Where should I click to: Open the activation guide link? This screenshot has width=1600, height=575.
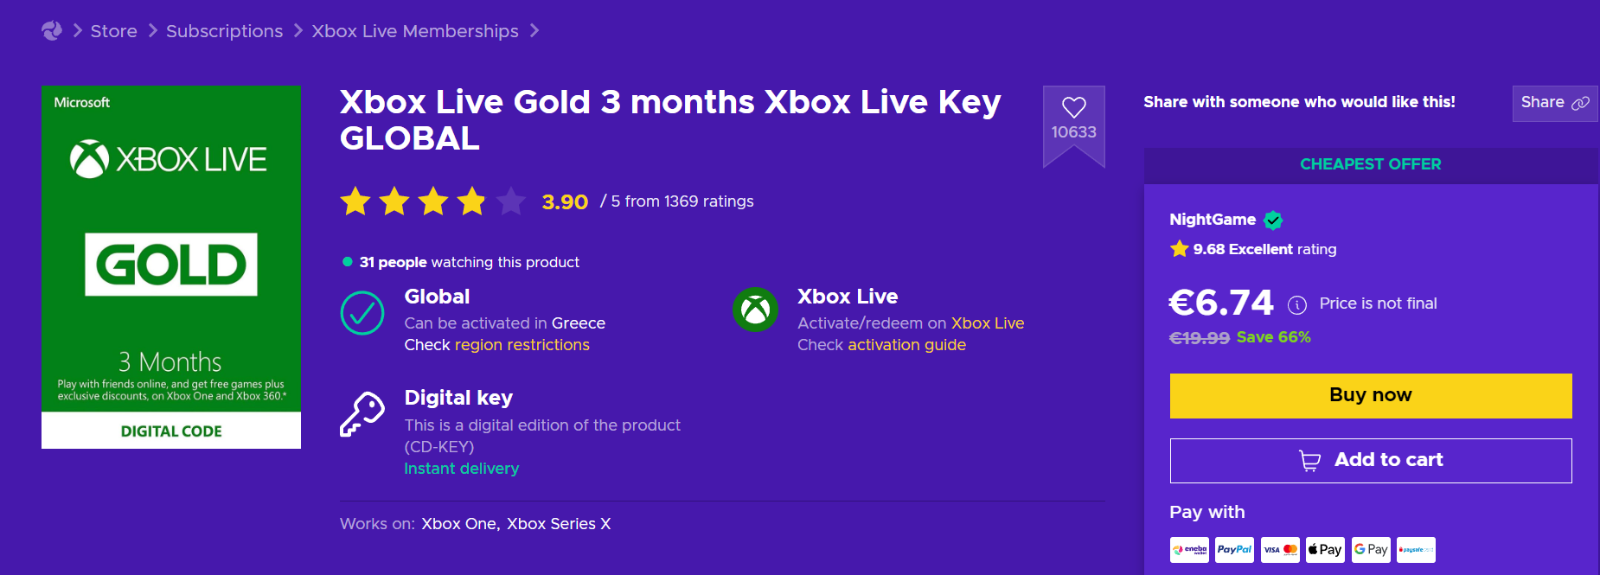point(907,345)
